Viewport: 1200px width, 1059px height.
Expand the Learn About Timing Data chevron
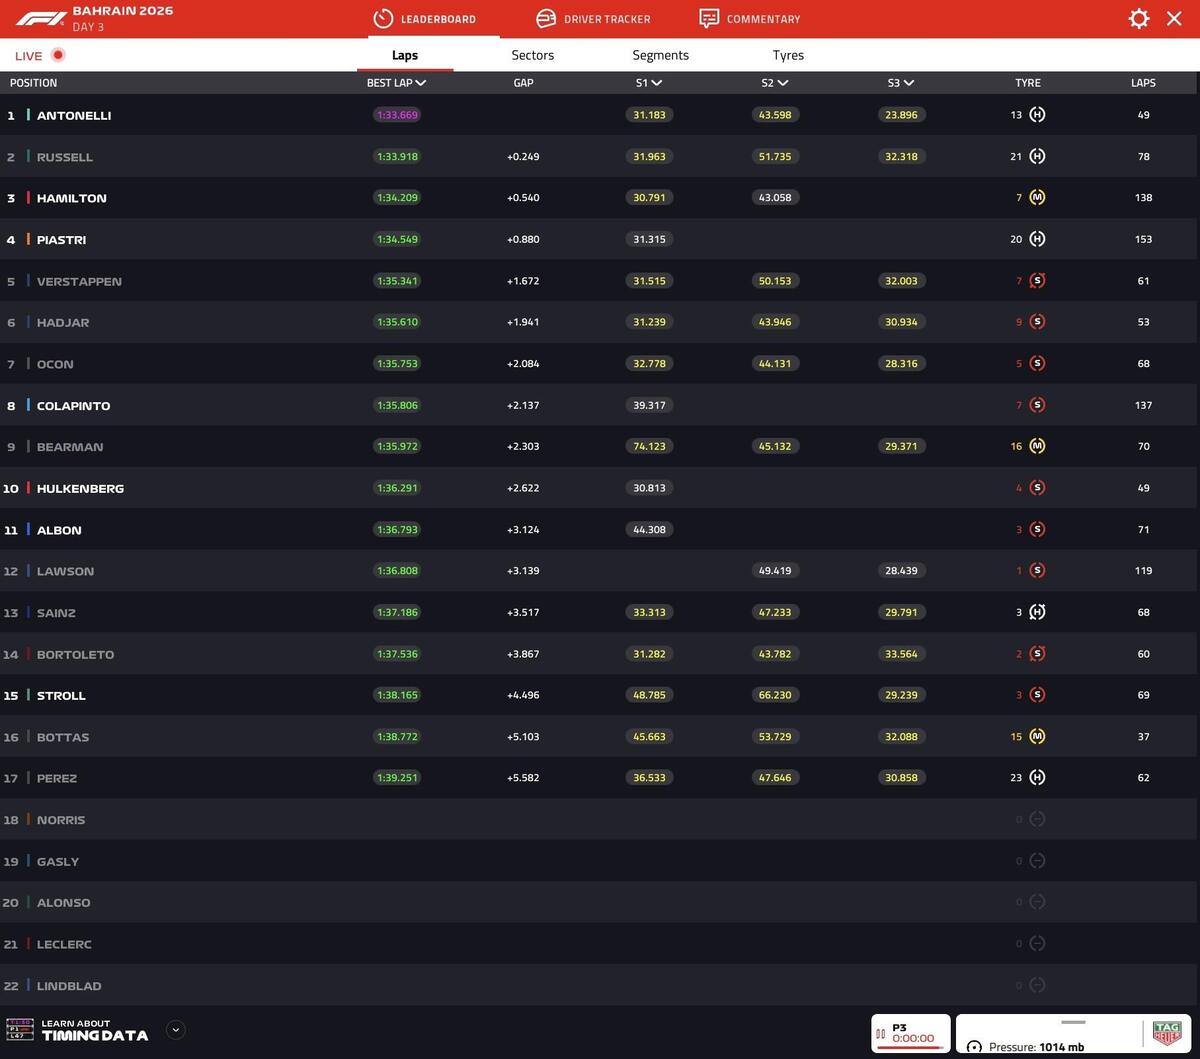(x=175, y=1029)
